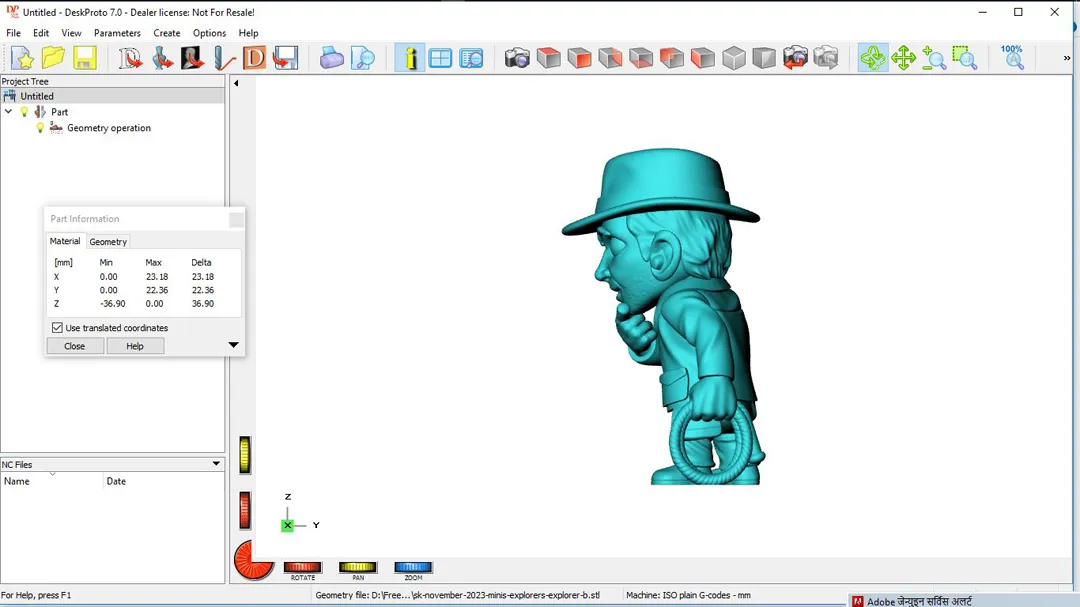
Task: Open the Options menu
Action: [209, 33]
